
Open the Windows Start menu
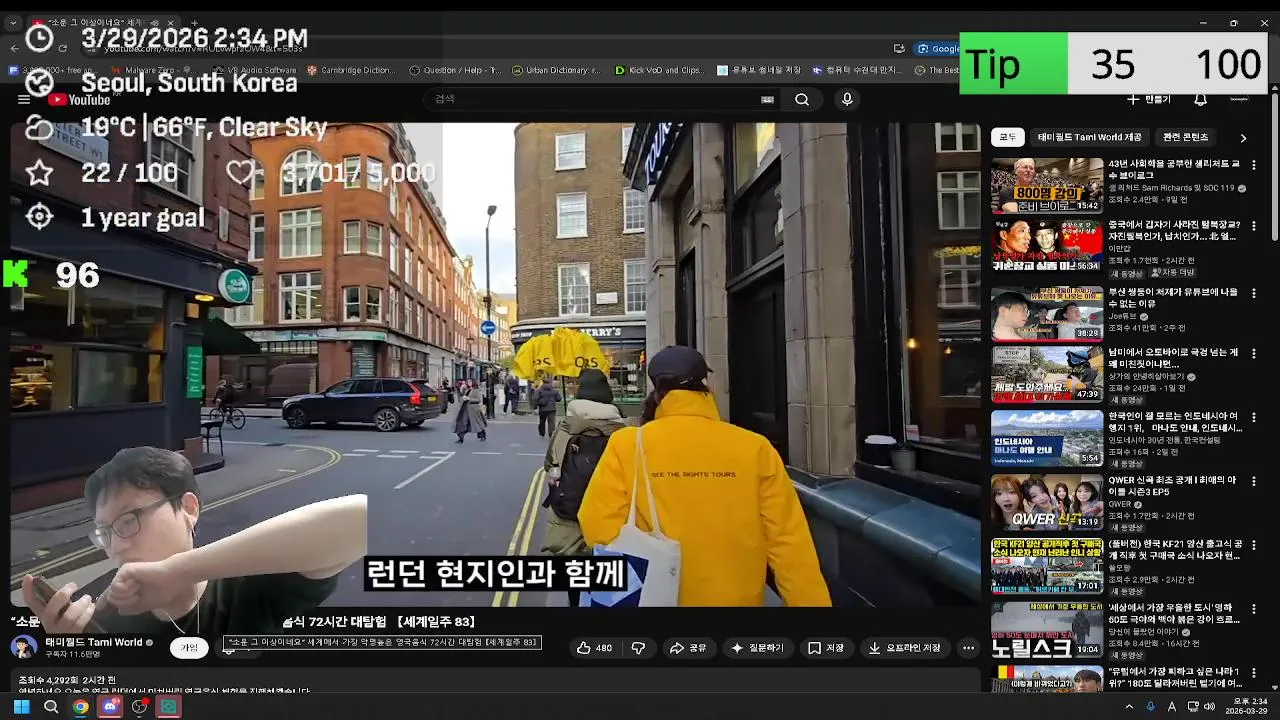21,707
